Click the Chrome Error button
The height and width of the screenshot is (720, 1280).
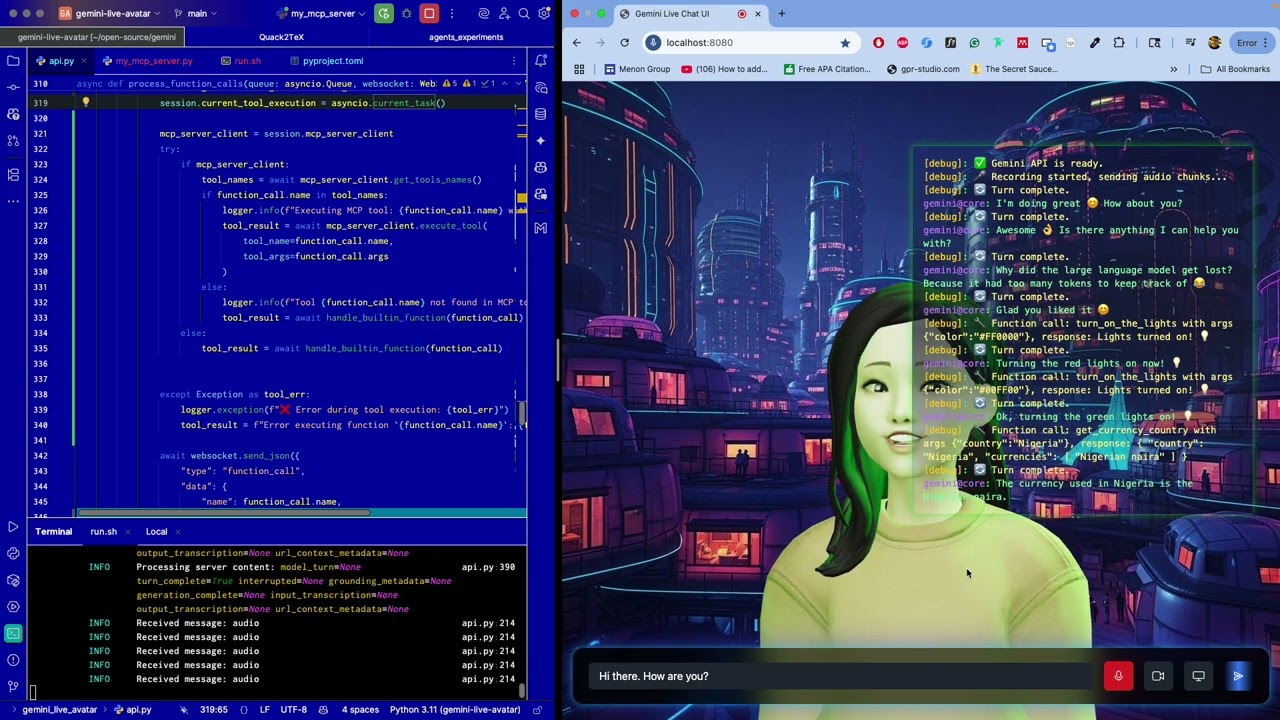point(1252,42)
